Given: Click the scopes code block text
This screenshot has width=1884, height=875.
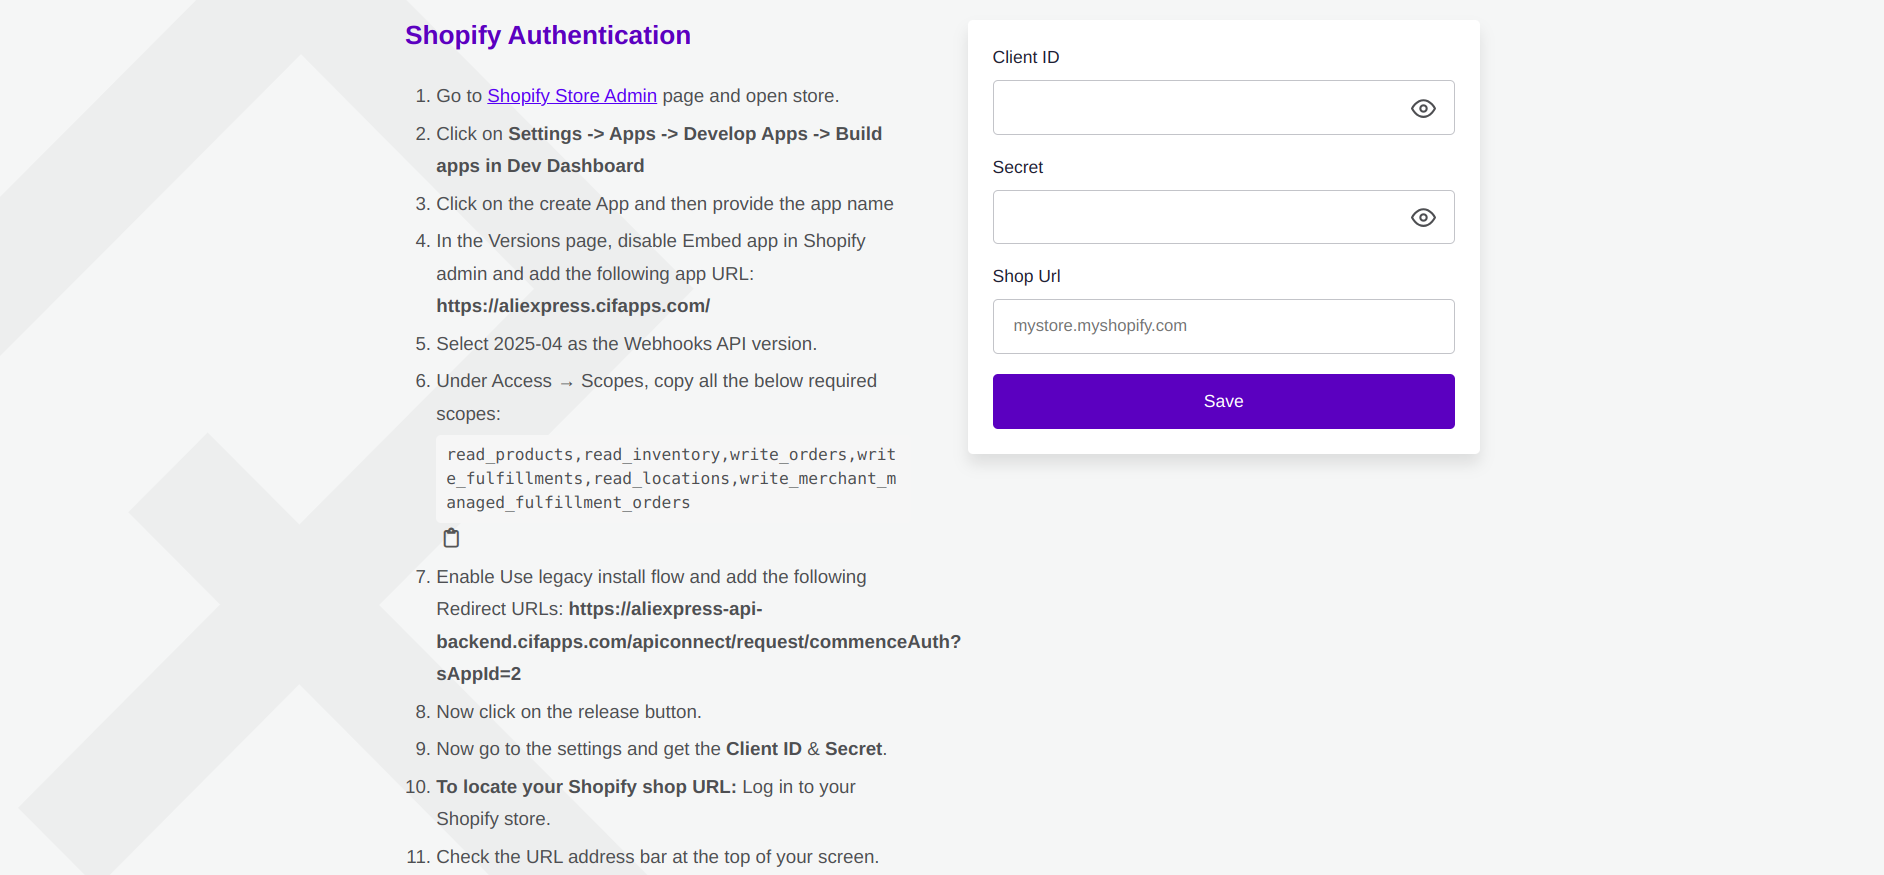Looking at the screenshot, I should pos(670,479).
